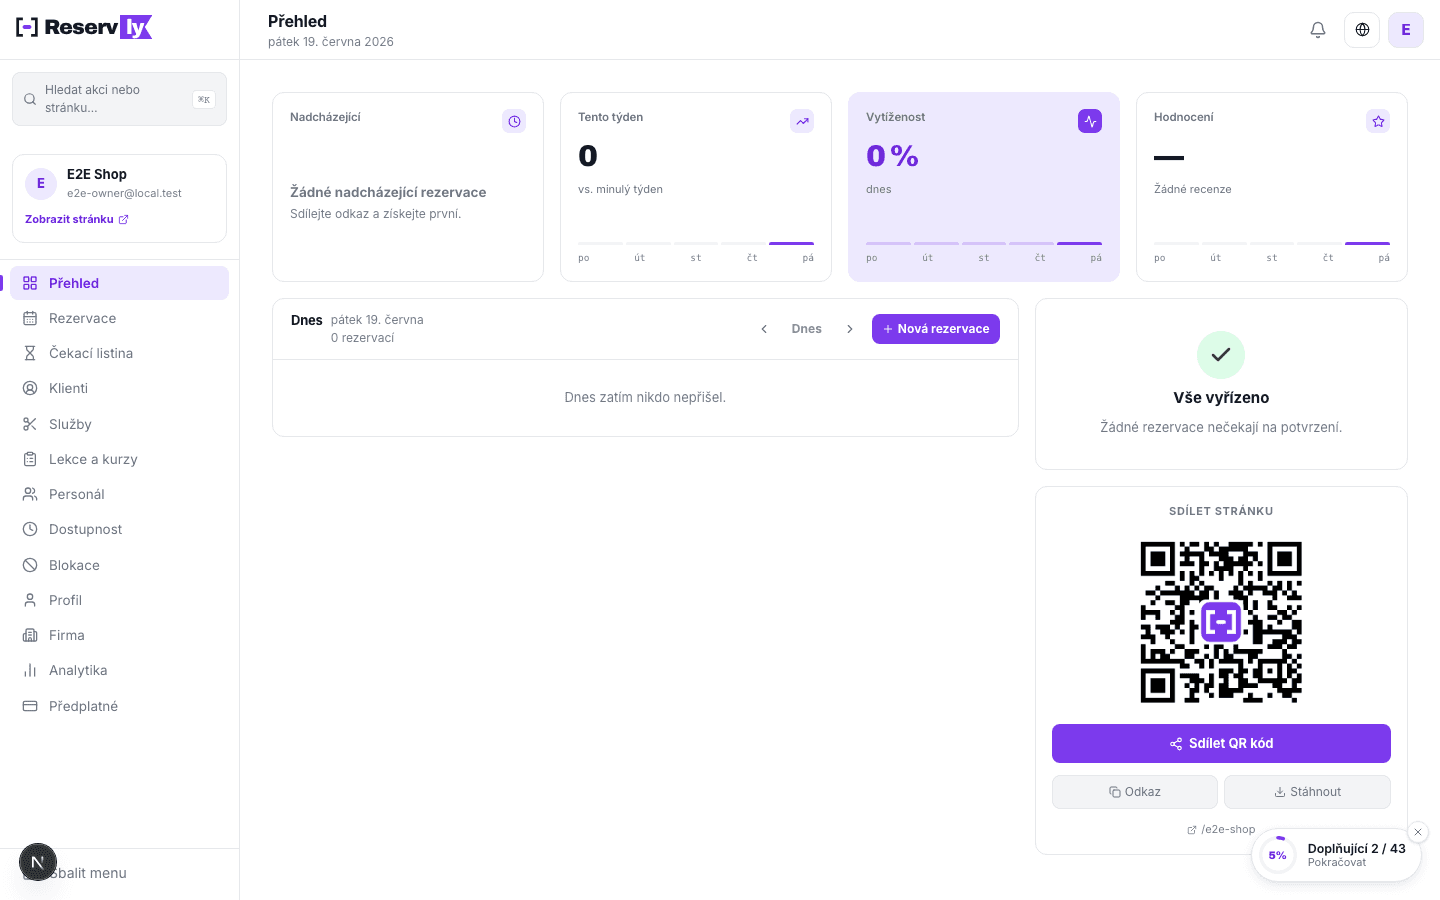Click the Dnes zatím nikdo nepřišel text
This screenshot has width=1440, height=900.
tap(645, 397)
